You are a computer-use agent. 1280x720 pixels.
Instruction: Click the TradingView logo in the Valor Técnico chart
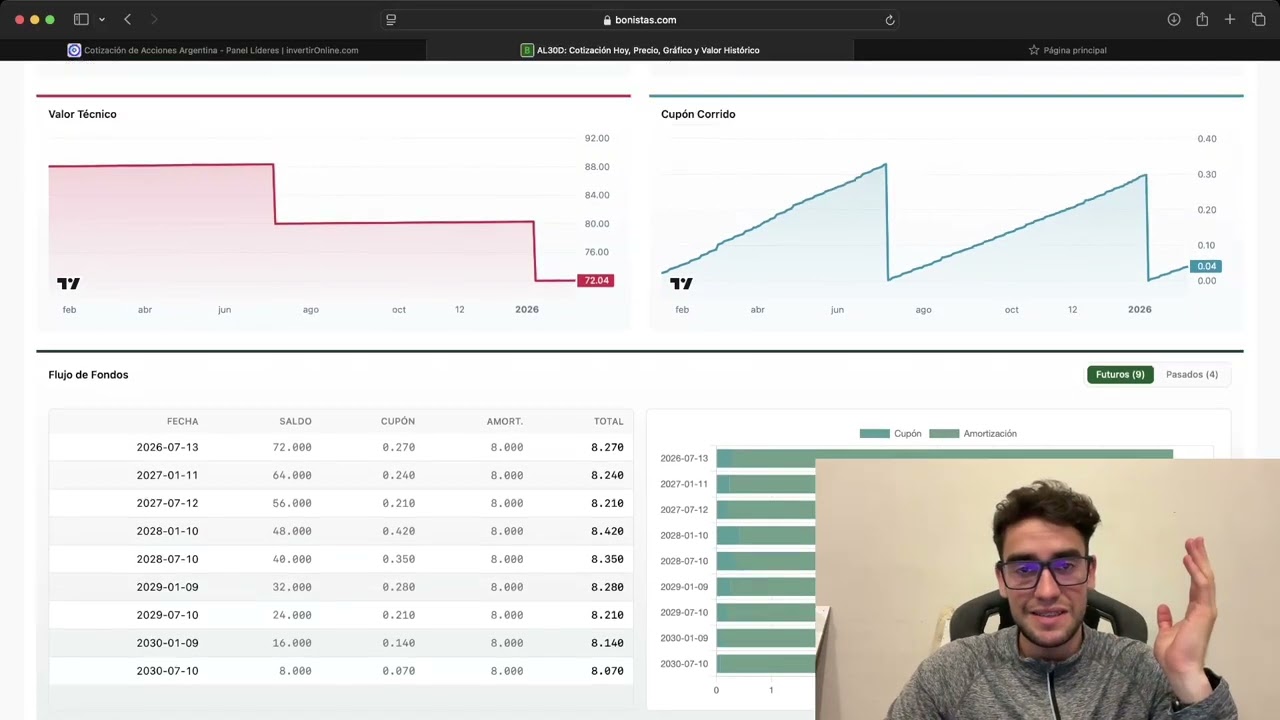(68, 284)
